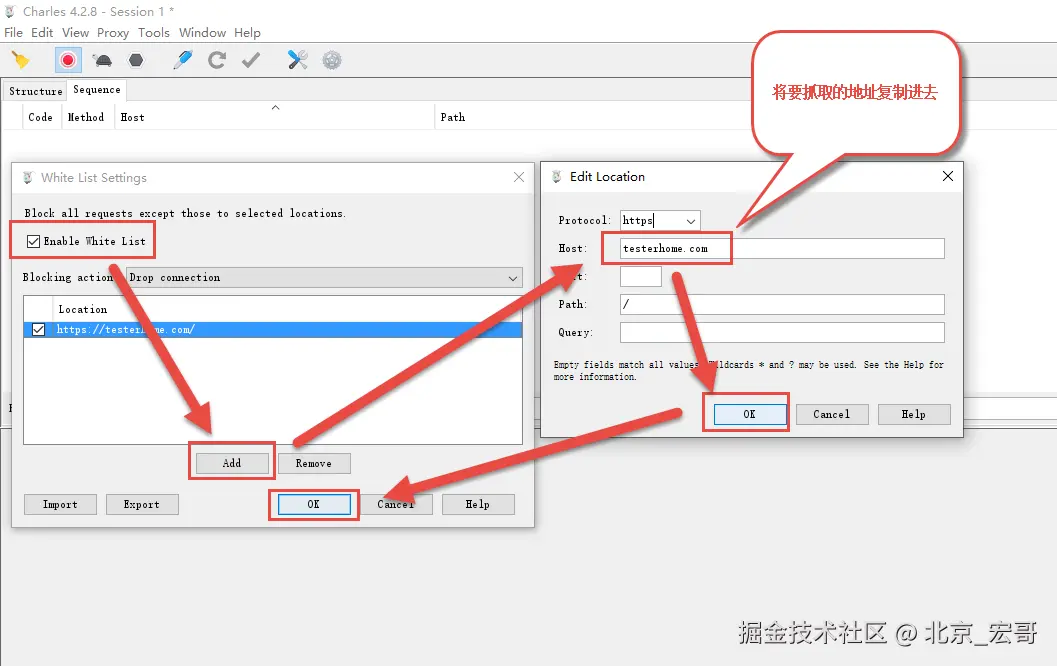Viewport: 1057px width, 666px height.
Task: Sort by the Host column header
Action: click(x=274, y=117)
